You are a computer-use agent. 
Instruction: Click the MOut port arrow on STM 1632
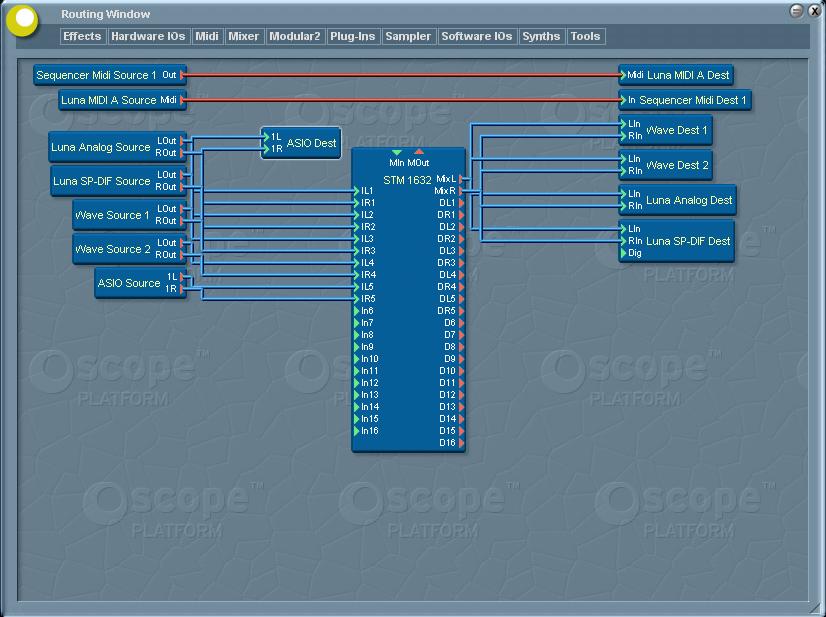[419, 152]
